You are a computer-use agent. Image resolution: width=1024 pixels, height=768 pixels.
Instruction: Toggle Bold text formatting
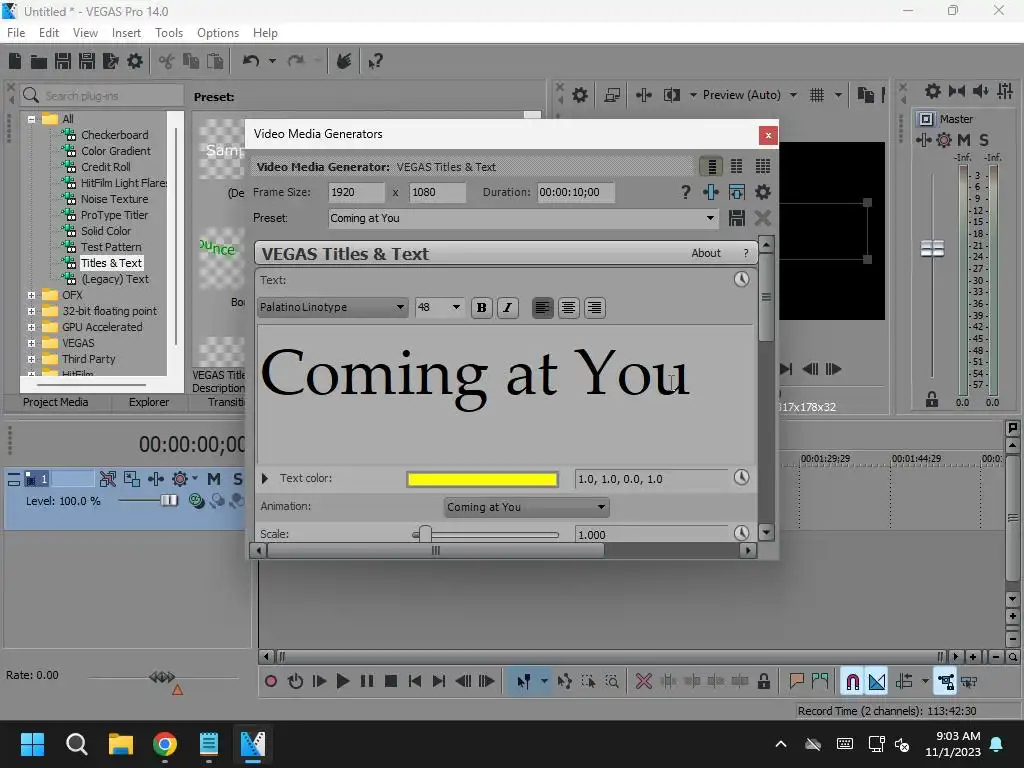coord(482,308)
